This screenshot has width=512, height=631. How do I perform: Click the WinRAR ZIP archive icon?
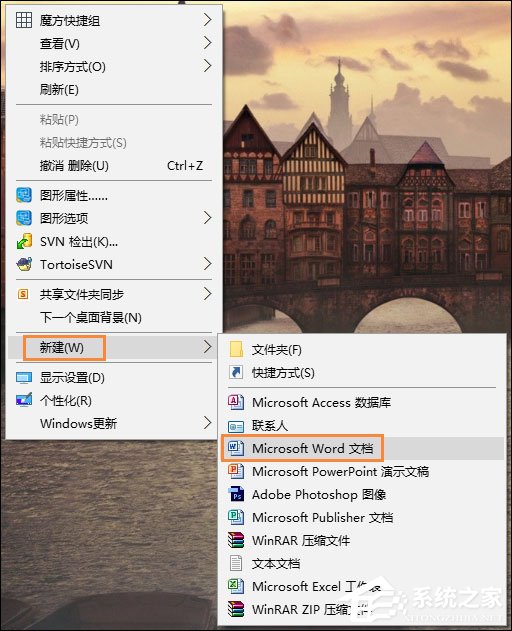(x=236, y=609)
